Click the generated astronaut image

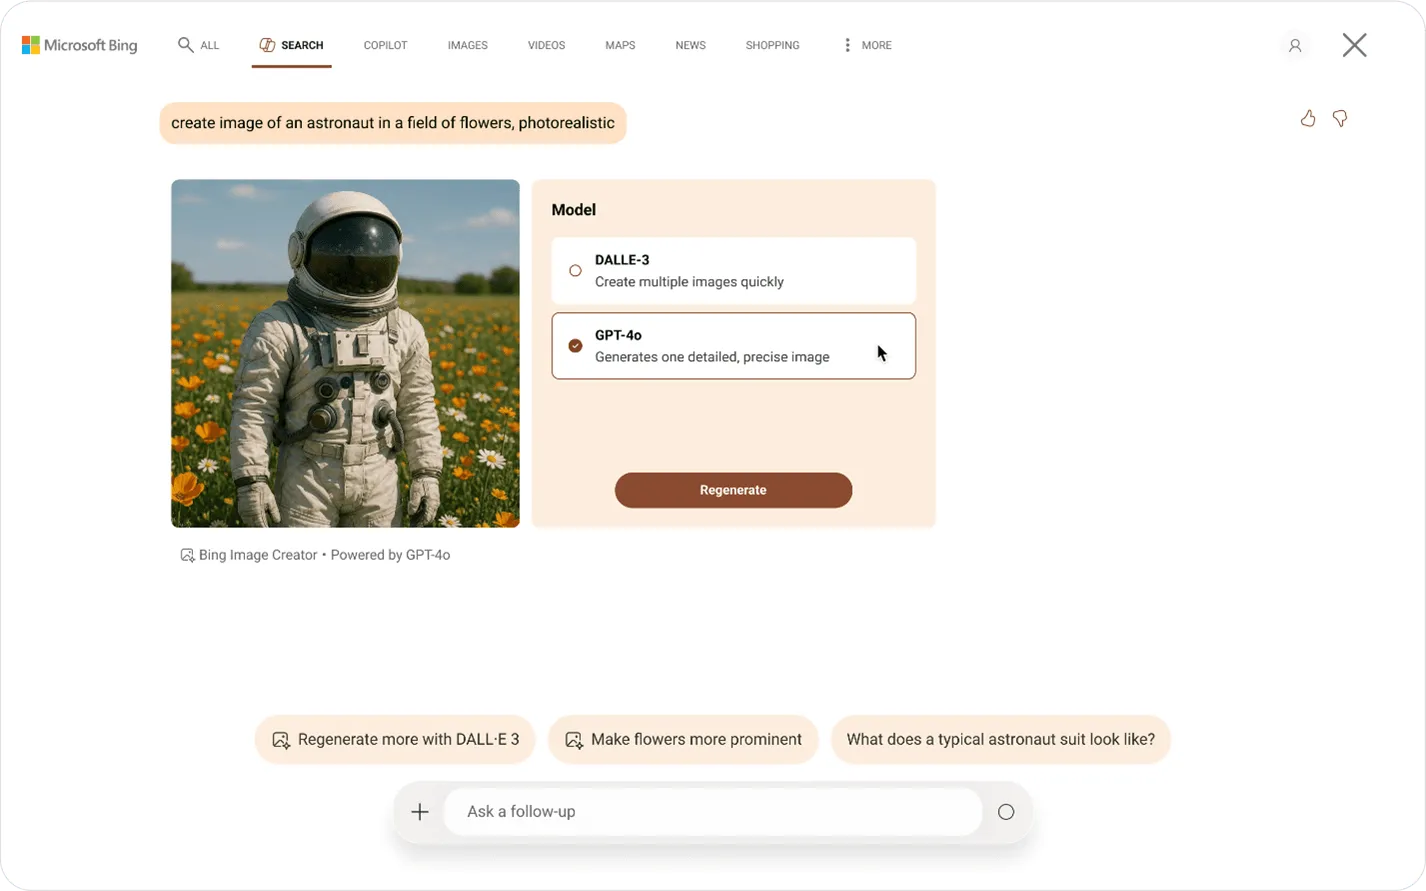click(x=345, y=353)
